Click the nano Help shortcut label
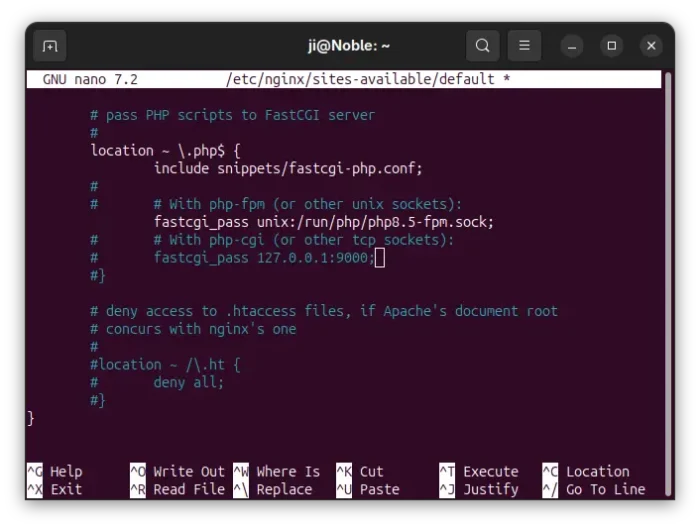Viewport: 700px width, 528px height. tap(65, 472)
